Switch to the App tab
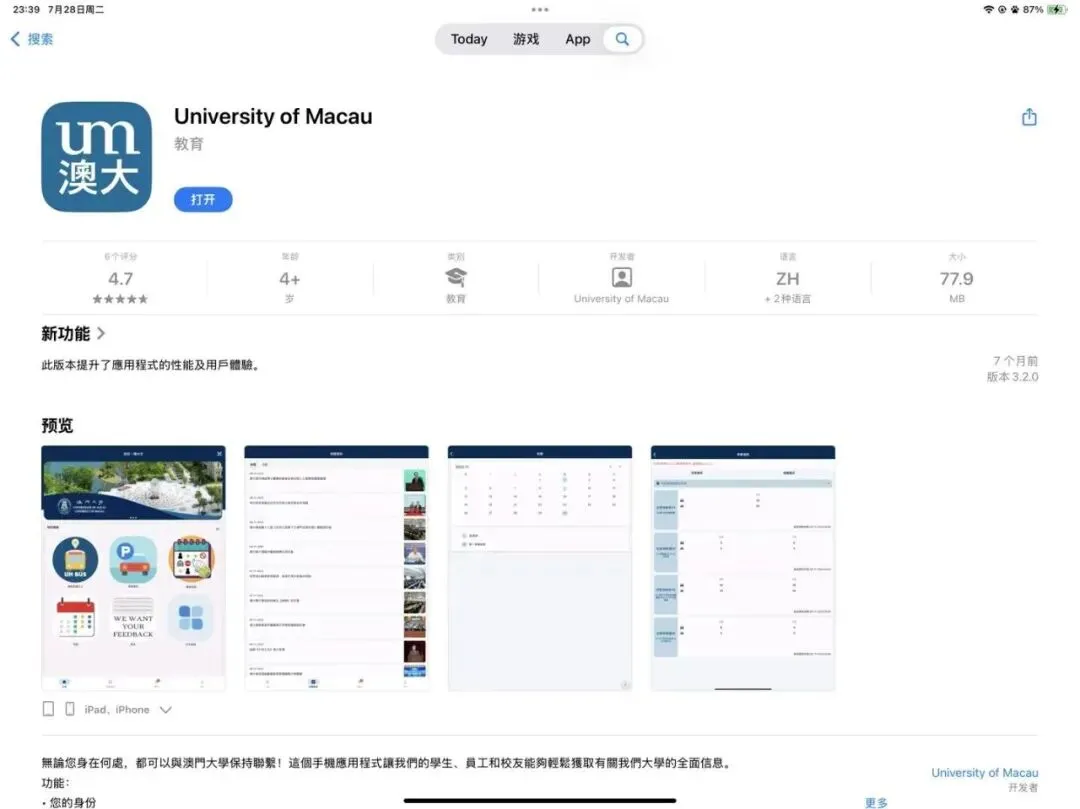 [x=578, y=39]
